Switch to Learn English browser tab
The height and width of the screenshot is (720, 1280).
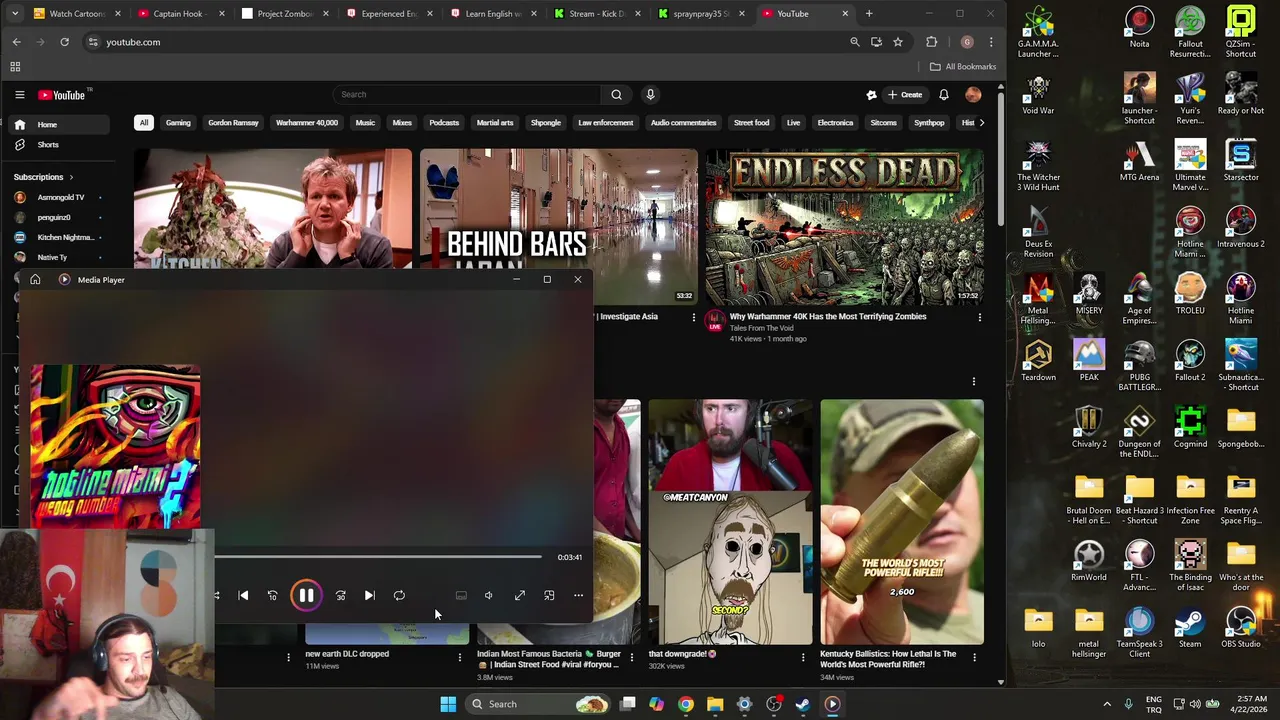[x=492, y=14]
